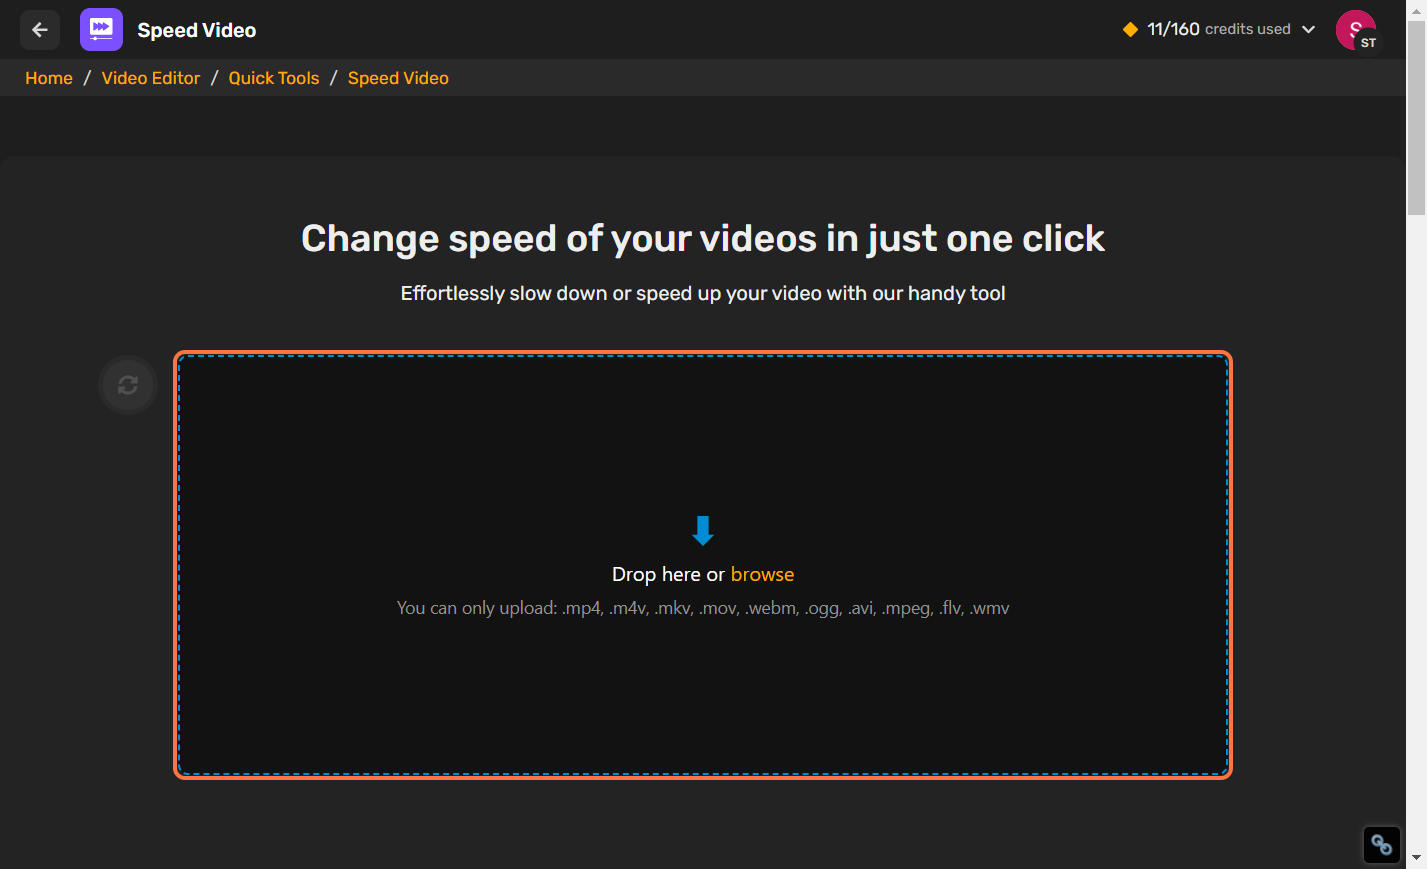Viewport: 1427px width, 869px height.
Task: Go to Home breadcrumb link
Action: (49, 78)
